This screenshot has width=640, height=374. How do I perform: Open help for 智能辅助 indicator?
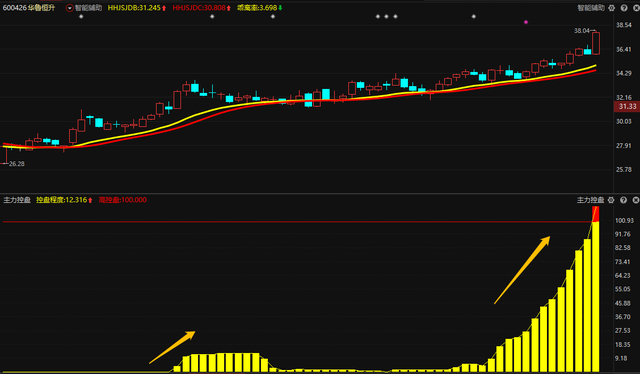624,8
